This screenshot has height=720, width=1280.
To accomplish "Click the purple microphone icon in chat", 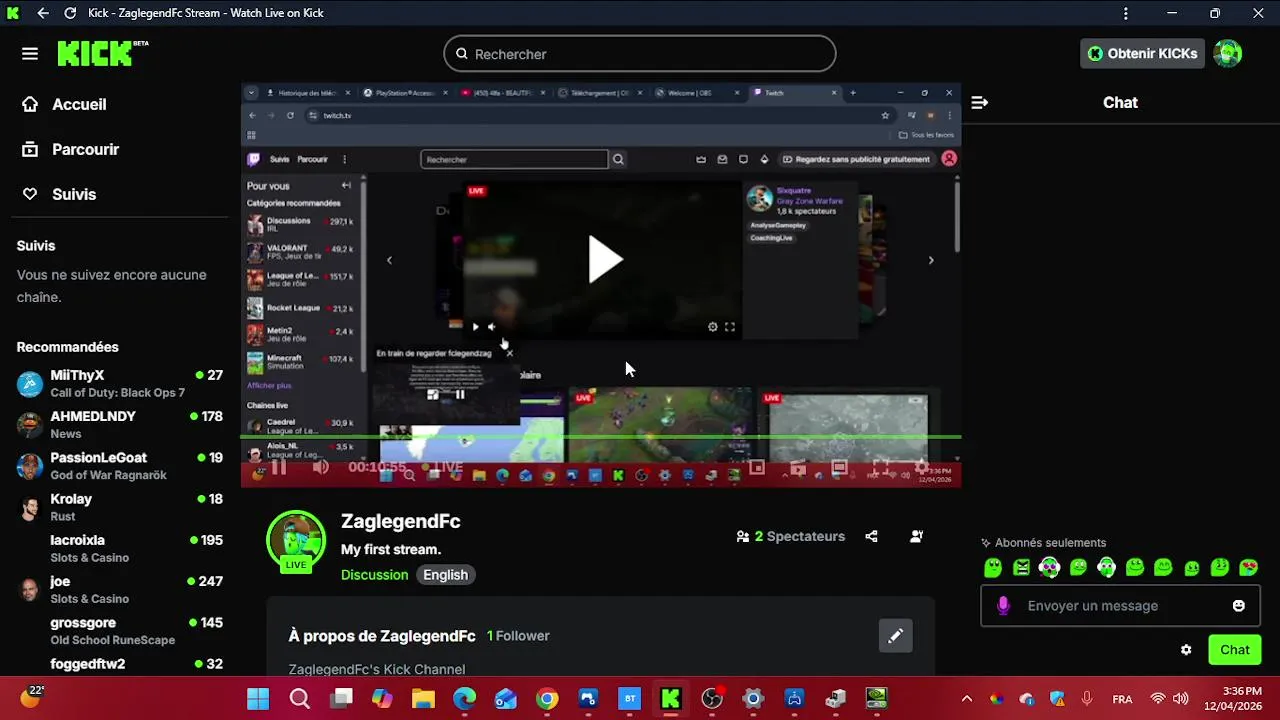I will pyautogui.click(x=1003, y=606).
